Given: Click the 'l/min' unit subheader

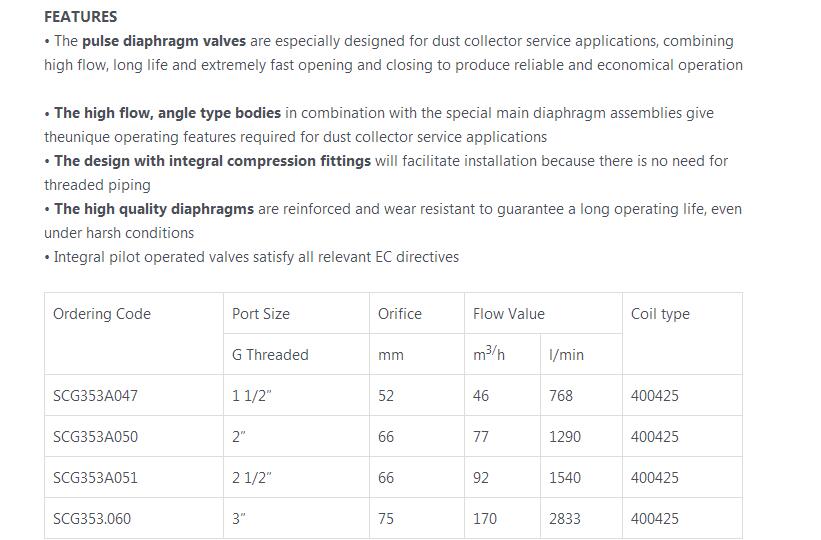Looking at the screenshot, I should pyautogui.click(x=566, y=355).
